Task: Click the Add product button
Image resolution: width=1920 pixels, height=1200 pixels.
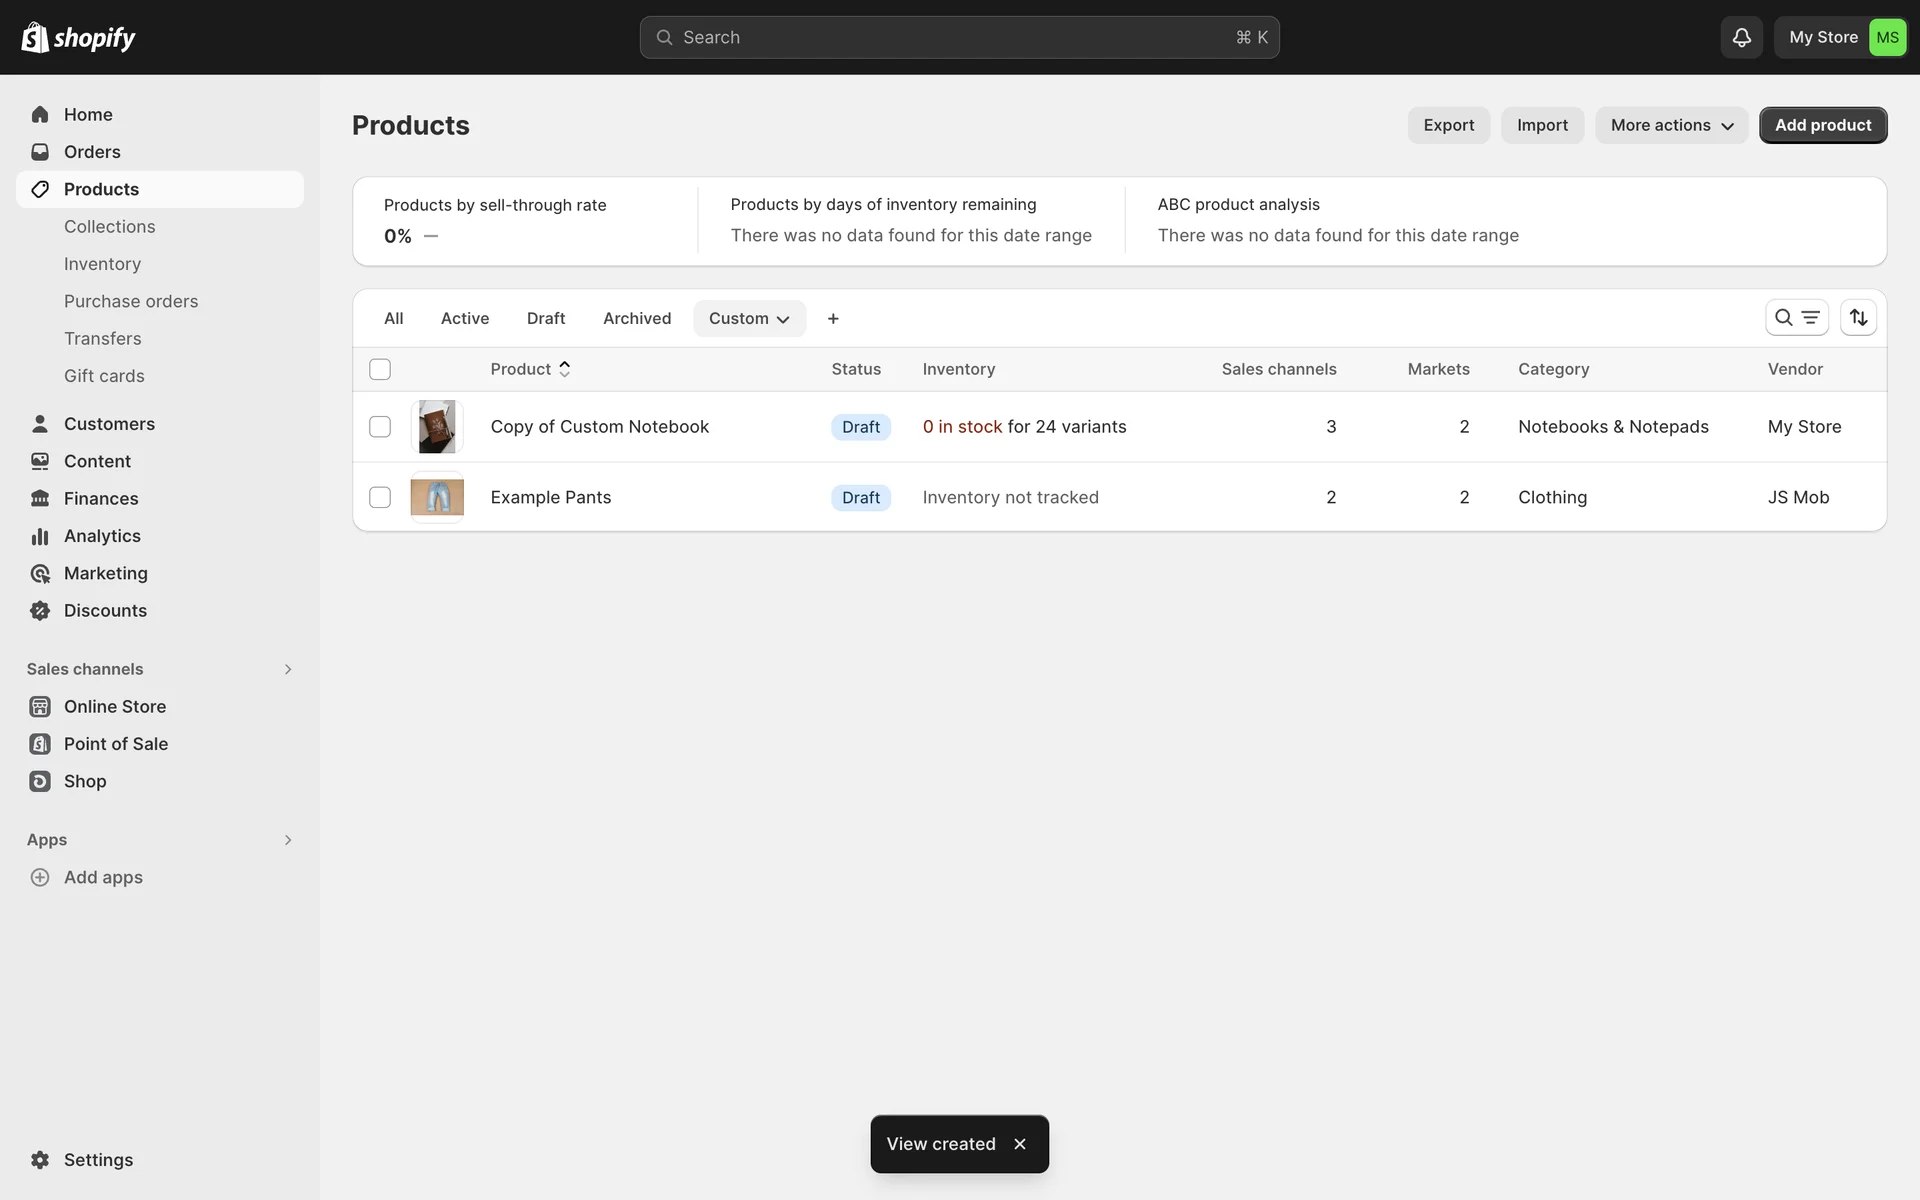Action: click(x=1822, y=126)
